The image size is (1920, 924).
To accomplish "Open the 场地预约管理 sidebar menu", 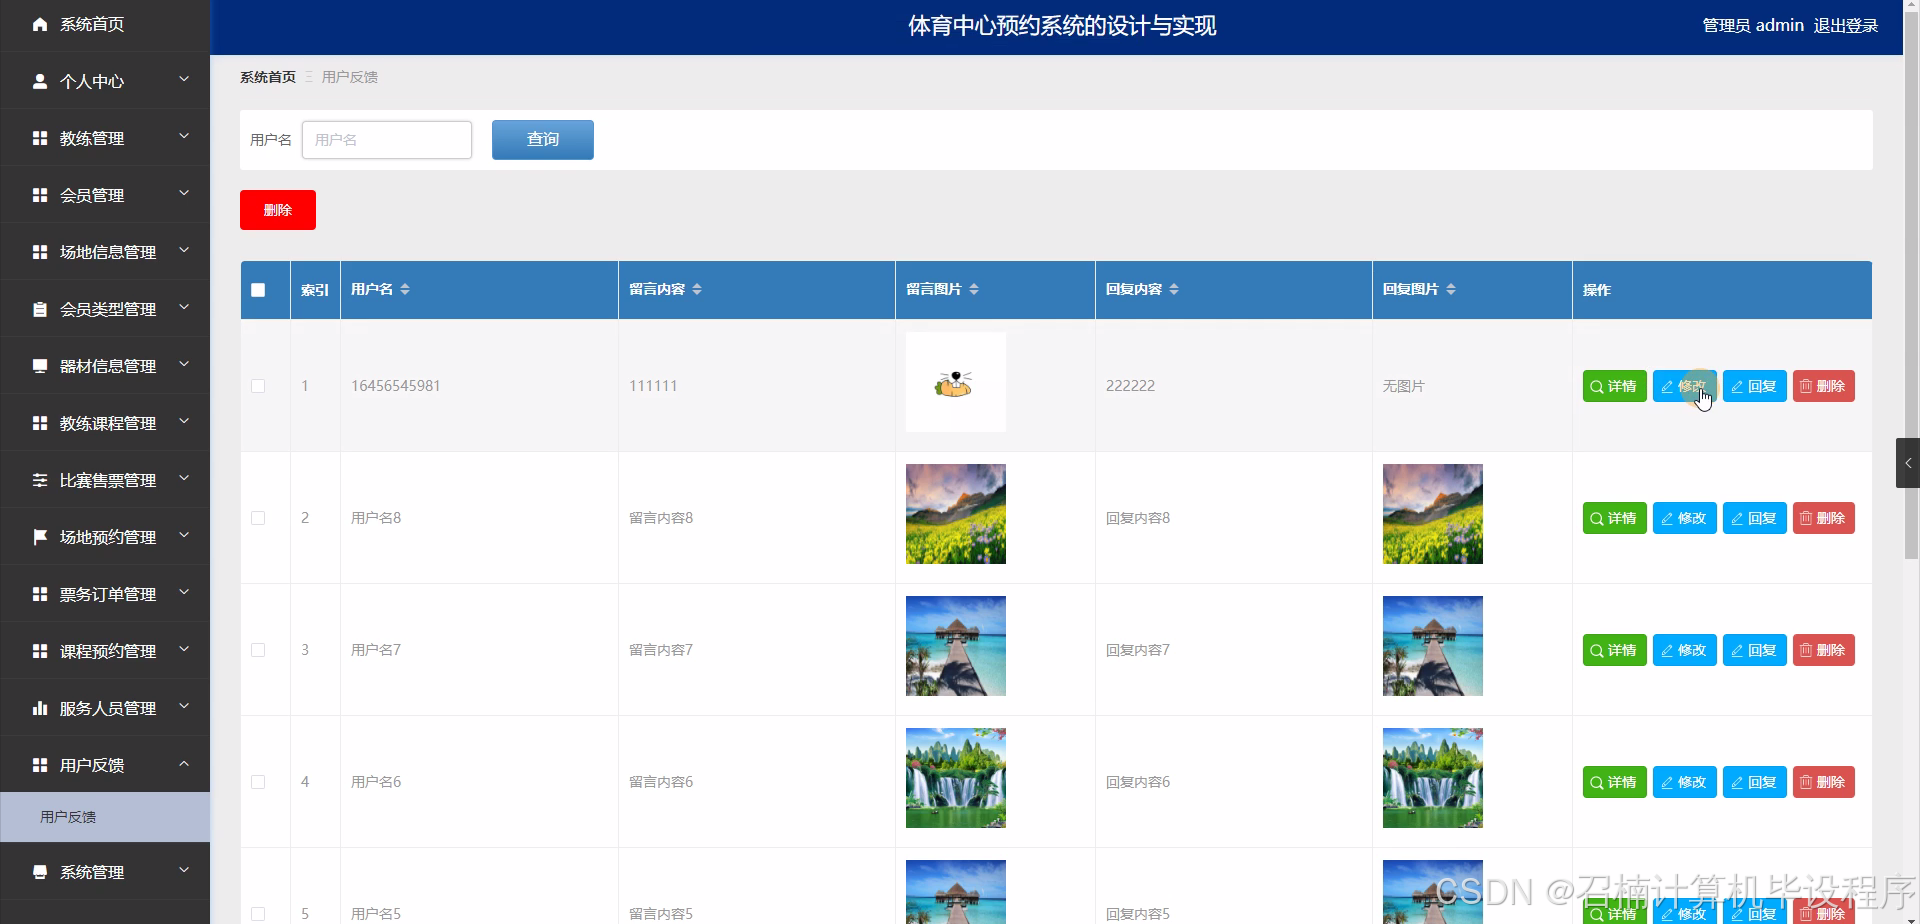I will [105, 537].
